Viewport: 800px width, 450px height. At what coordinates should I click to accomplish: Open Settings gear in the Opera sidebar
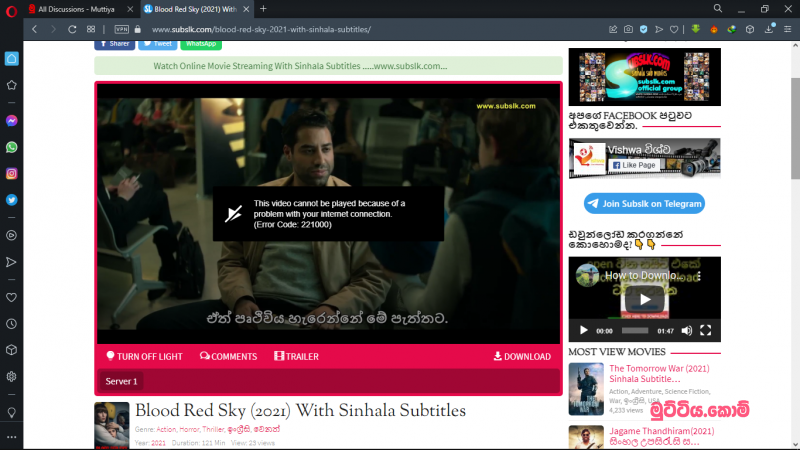[11, 377]
